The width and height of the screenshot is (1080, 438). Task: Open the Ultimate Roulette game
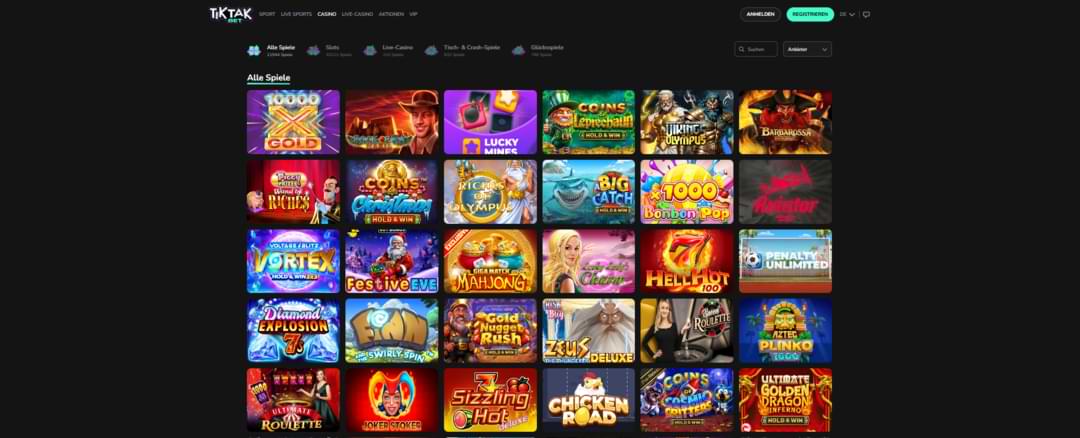[x=293, y=400]
